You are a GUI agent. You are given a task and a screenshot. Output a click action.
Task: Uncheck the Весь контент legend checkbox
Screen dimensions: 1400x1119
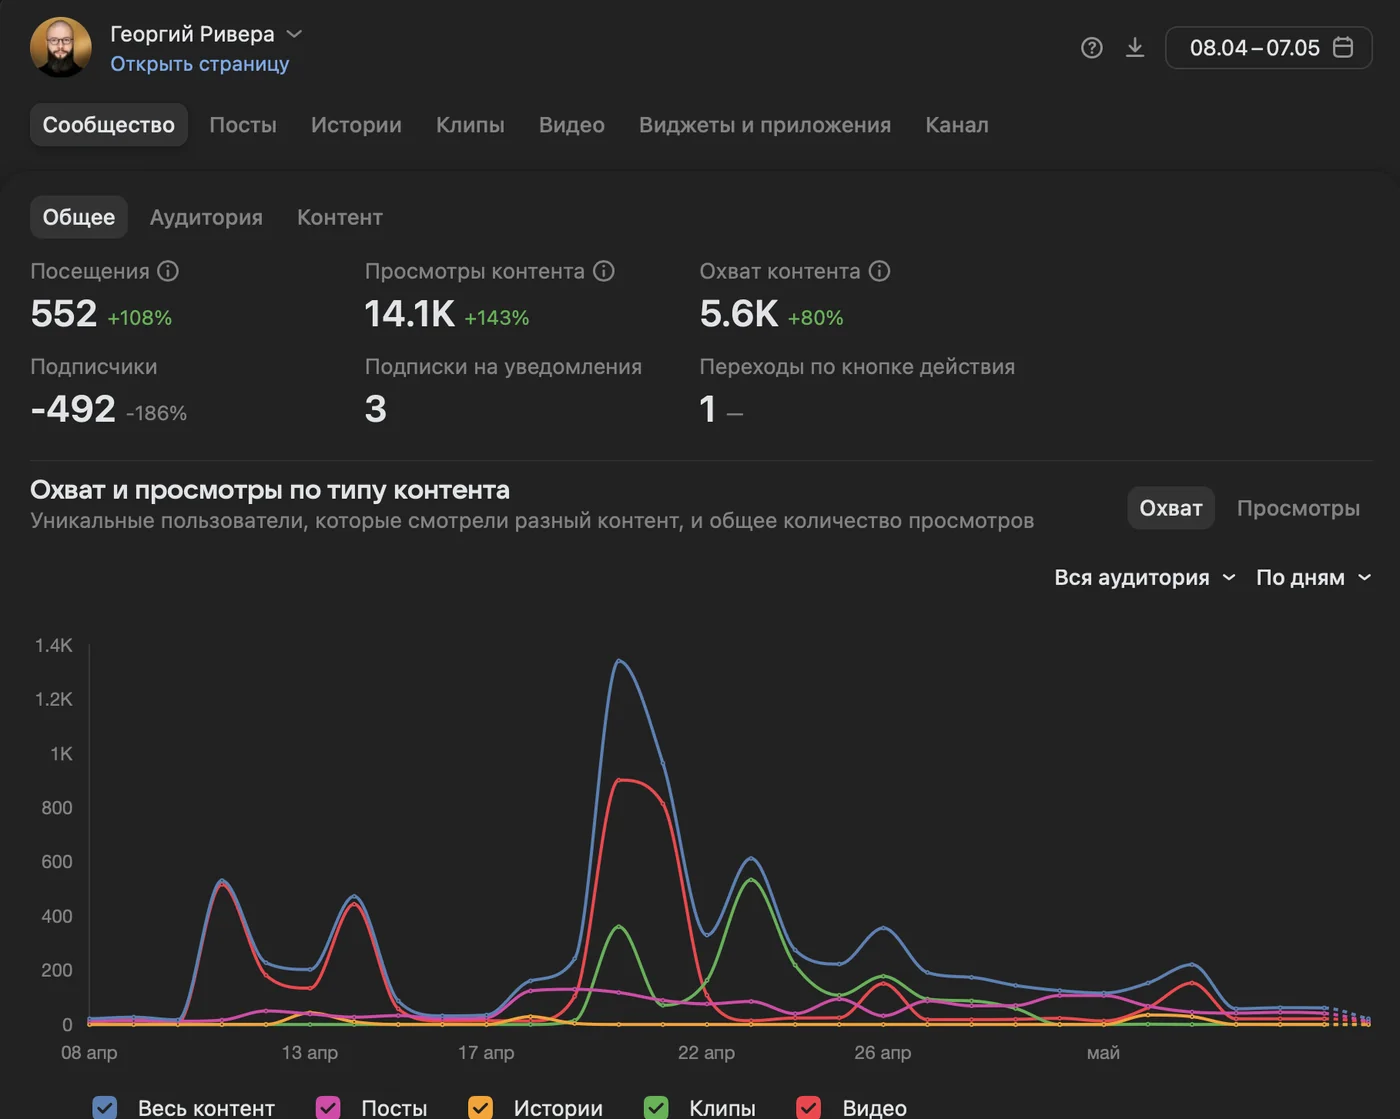coord(105,1108)
